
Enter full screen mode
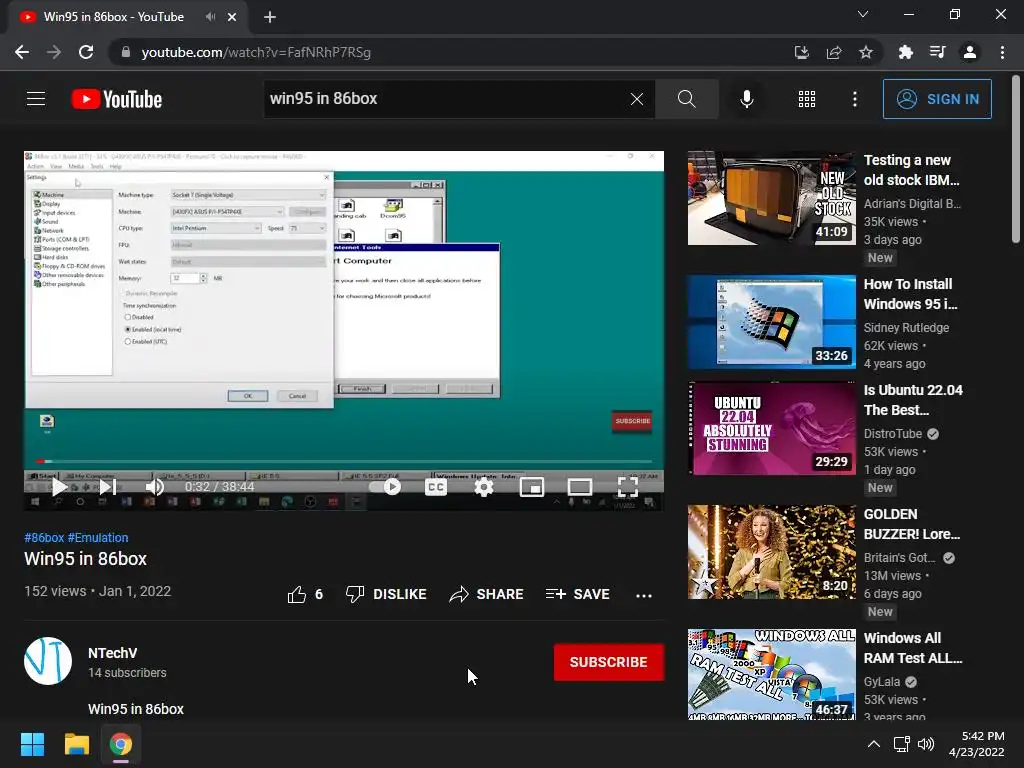[628, 487]
